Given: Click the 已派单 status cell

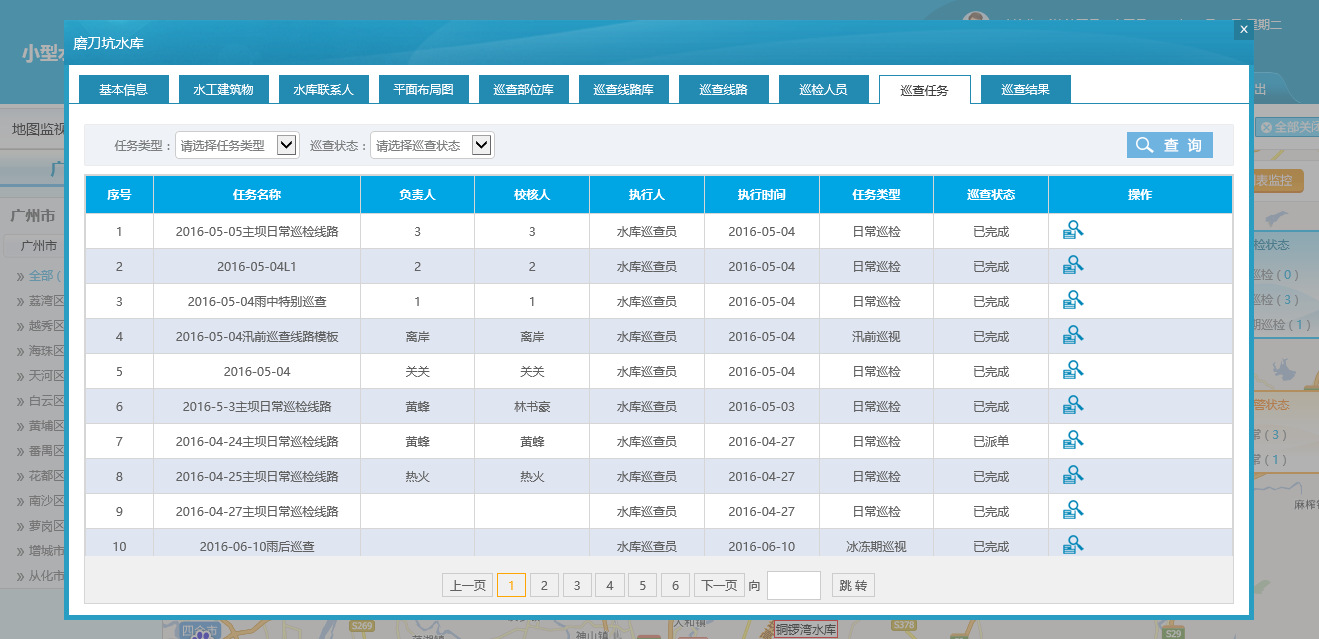Looking at the screenshot, I should tap(991, 441).
